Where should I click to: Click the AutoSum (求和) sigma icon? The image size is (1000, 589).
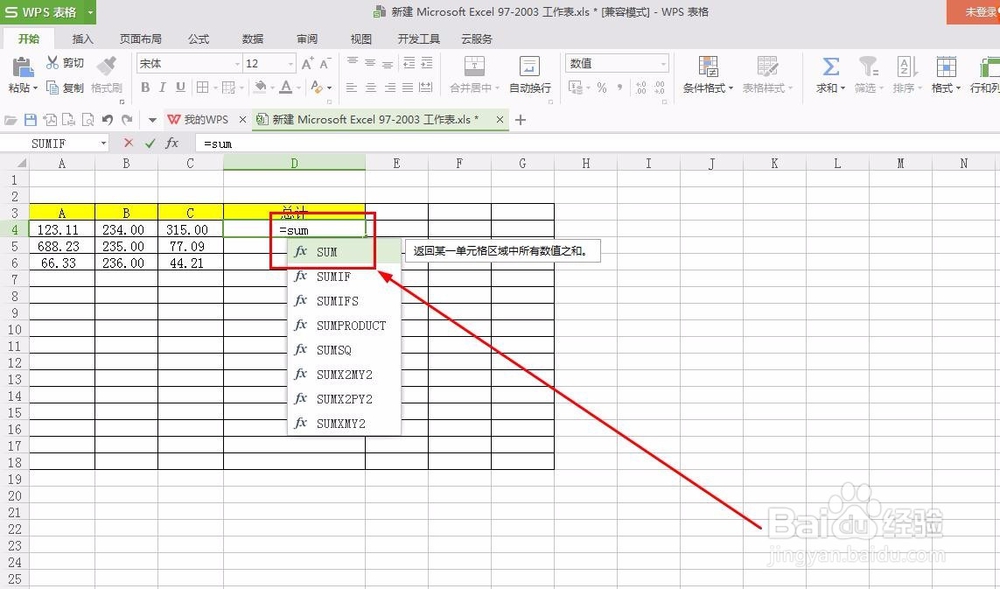point(830,66)
